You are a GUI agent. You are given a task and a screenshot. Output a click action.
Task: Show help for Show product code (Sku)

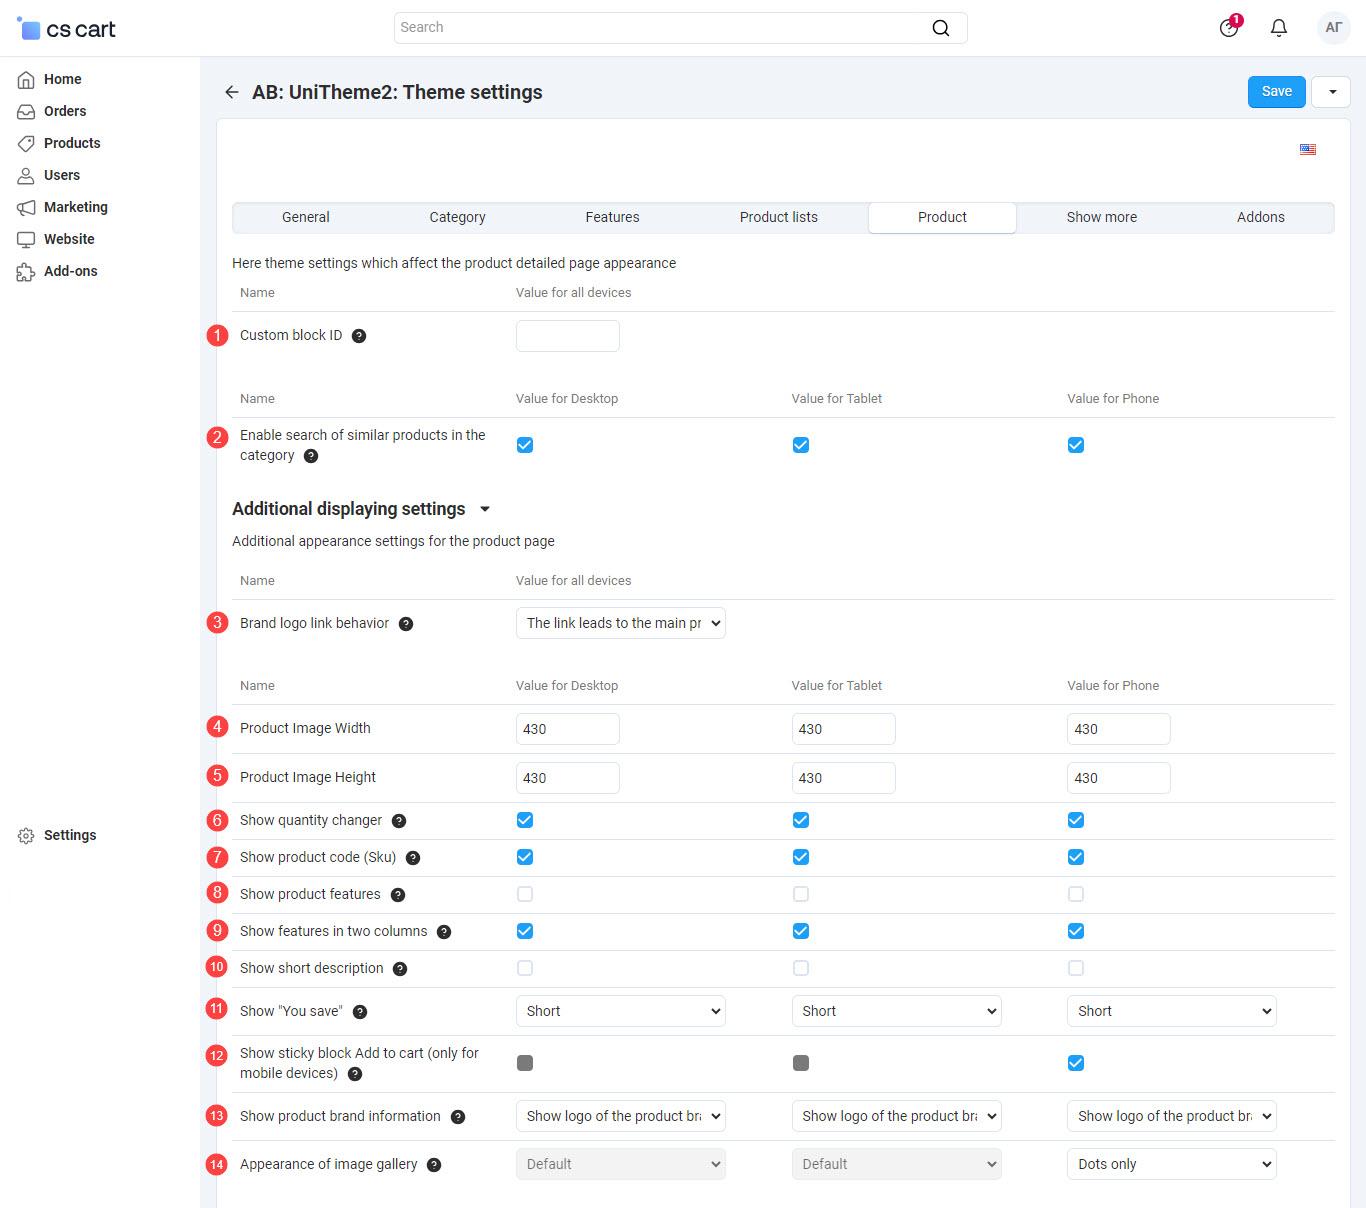point(413,858)
